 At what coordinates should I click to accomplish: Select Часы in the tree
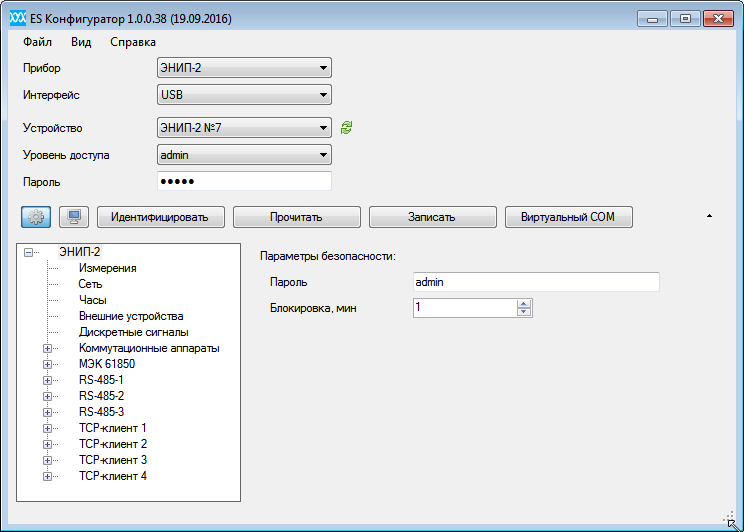93,300
